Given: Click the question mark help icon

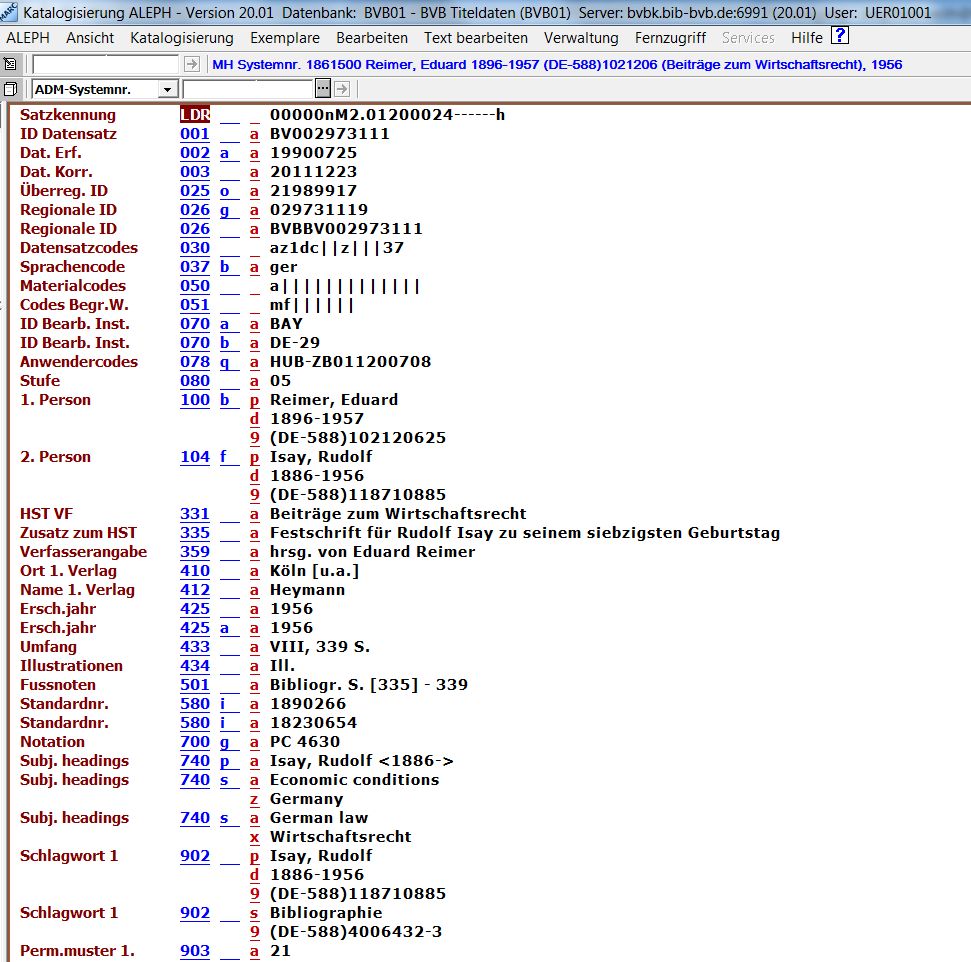Looking at the screenshot, I should pyautogui.click(x=840, y=37).
